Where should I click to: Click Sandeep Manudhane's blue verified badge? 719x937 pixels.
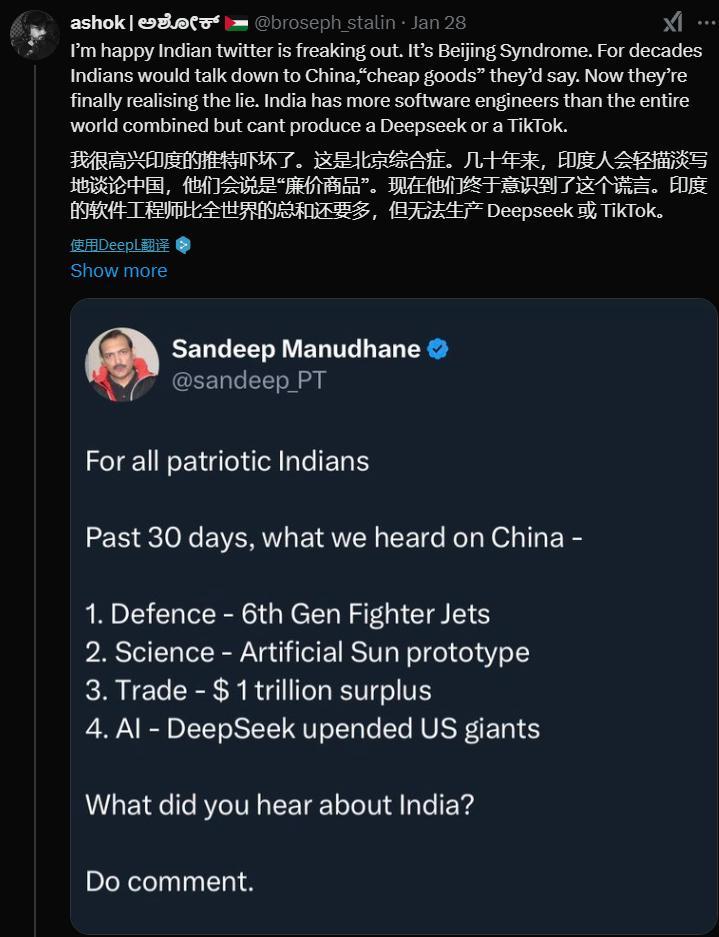coord(438,349)
